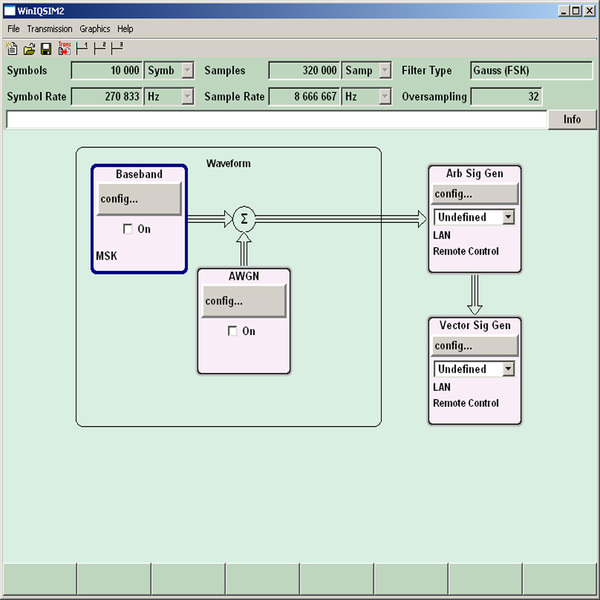Click LAN text in Vector Sig Gen block
The image size is (600, 600).
[442, 387]
